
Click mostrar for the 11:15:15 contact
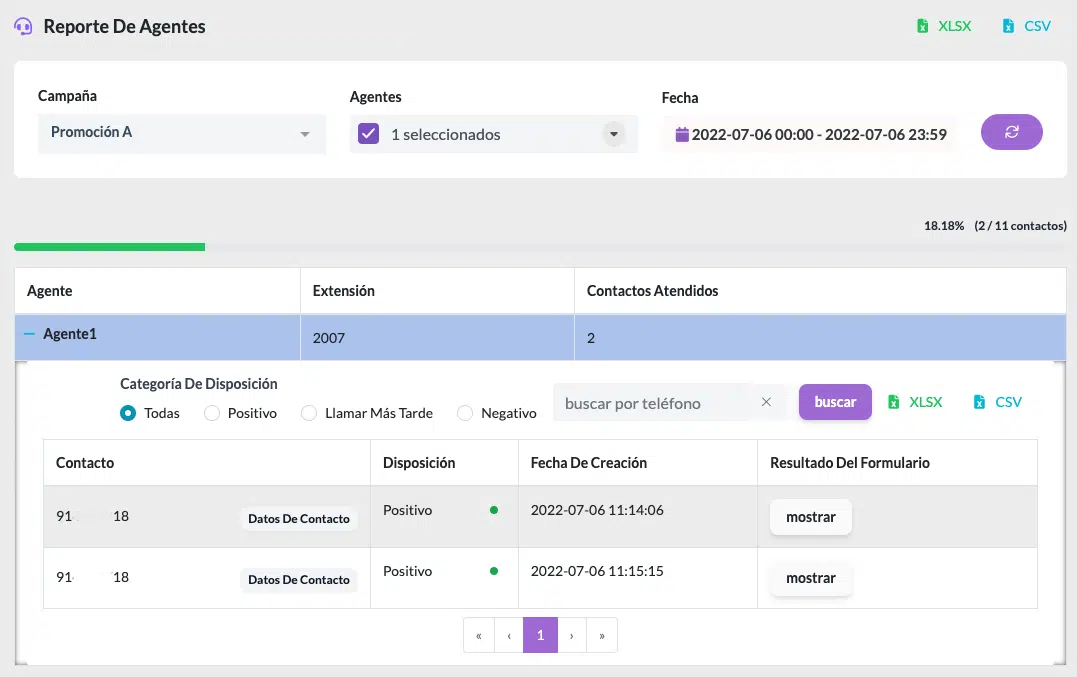click(810, 578)
